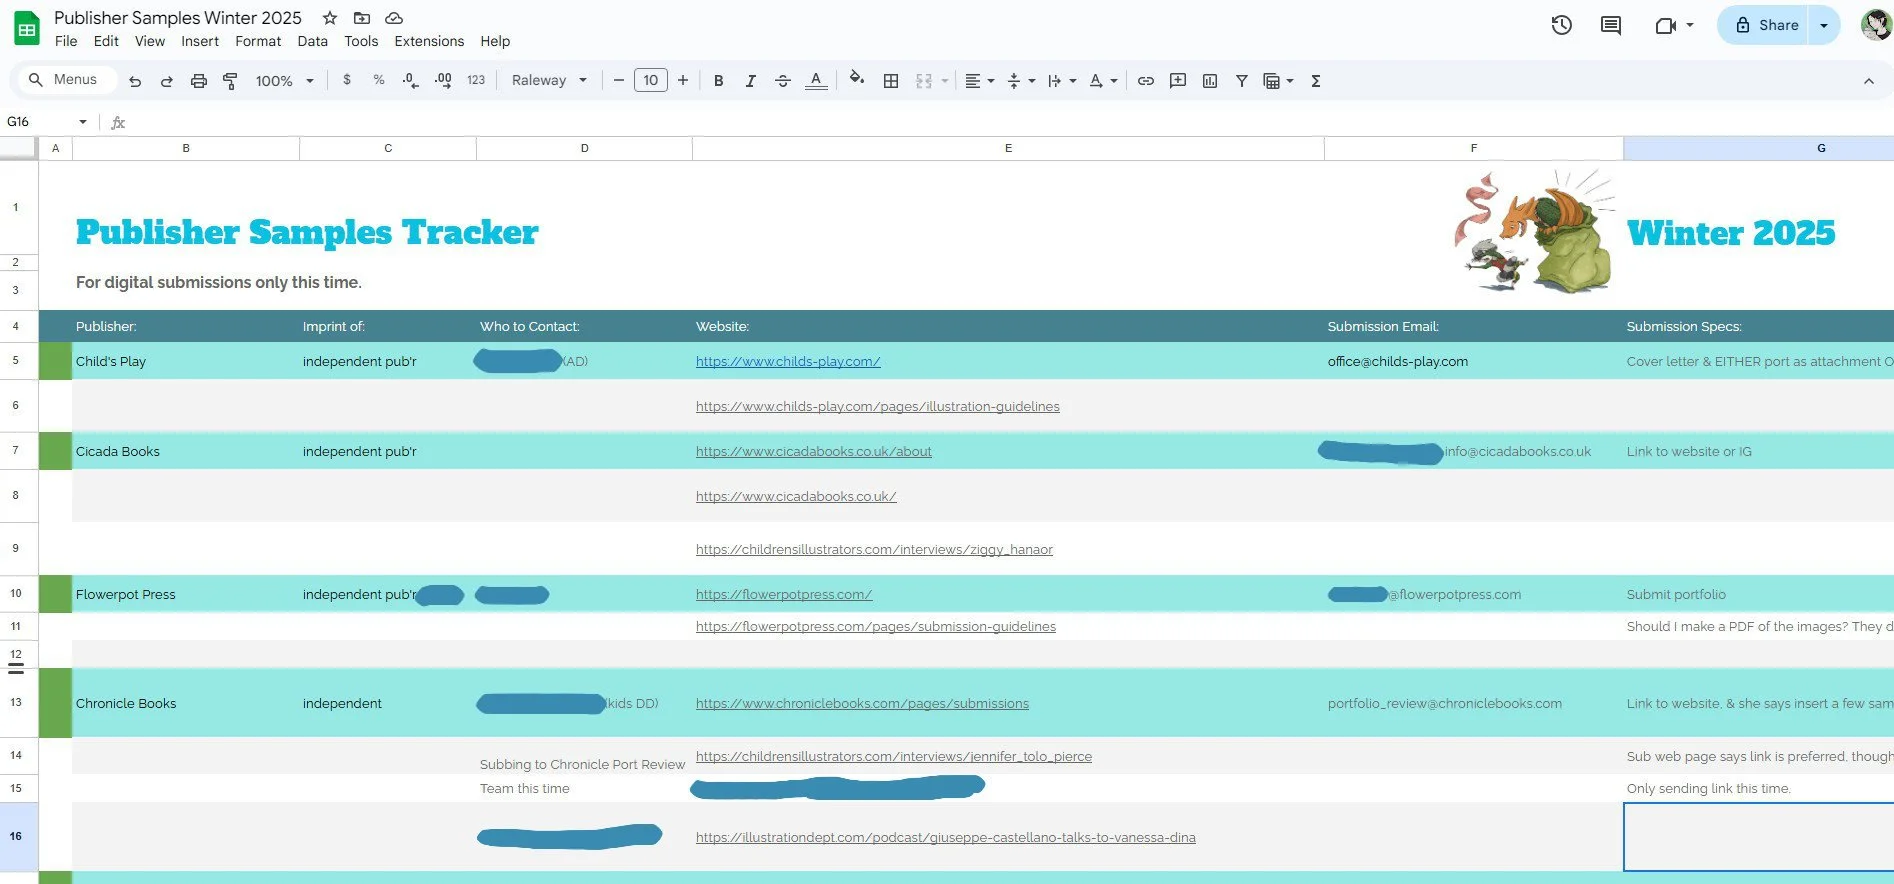Print the spreadsheet with the printer icon
The image size is (1894, 884).
[199, 81]
